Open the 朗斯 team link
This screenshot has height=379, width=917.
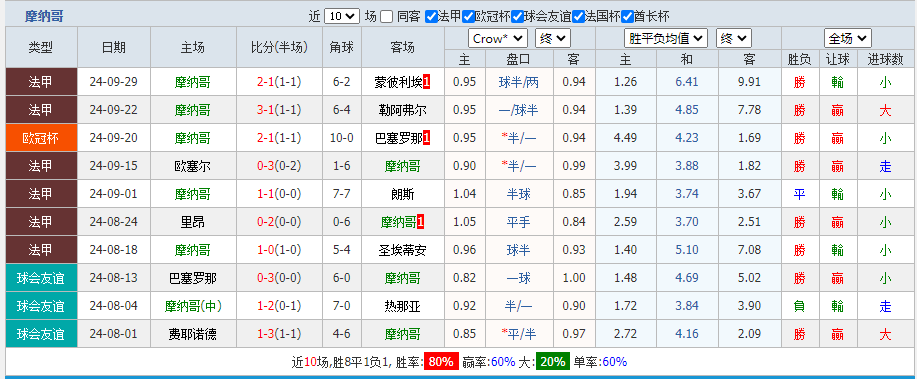point(402,194)
